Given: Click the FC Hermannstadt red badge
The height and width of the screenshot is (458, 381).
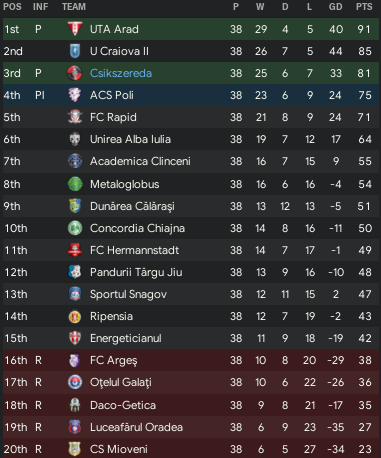Looking at the screenshot, I should (x=75, y=250).
